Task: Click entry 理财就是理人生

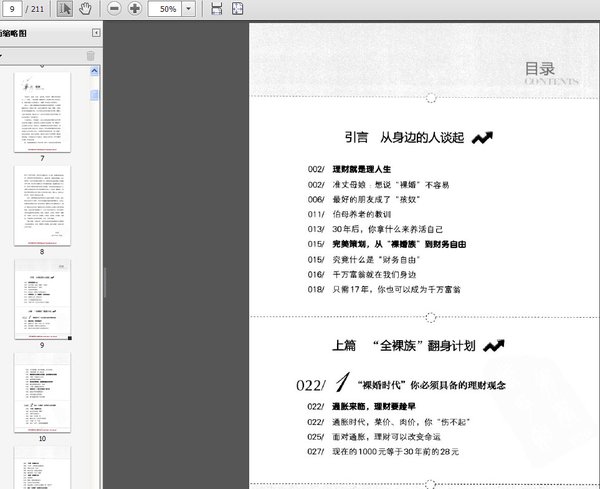Action: tap(362, 169)
